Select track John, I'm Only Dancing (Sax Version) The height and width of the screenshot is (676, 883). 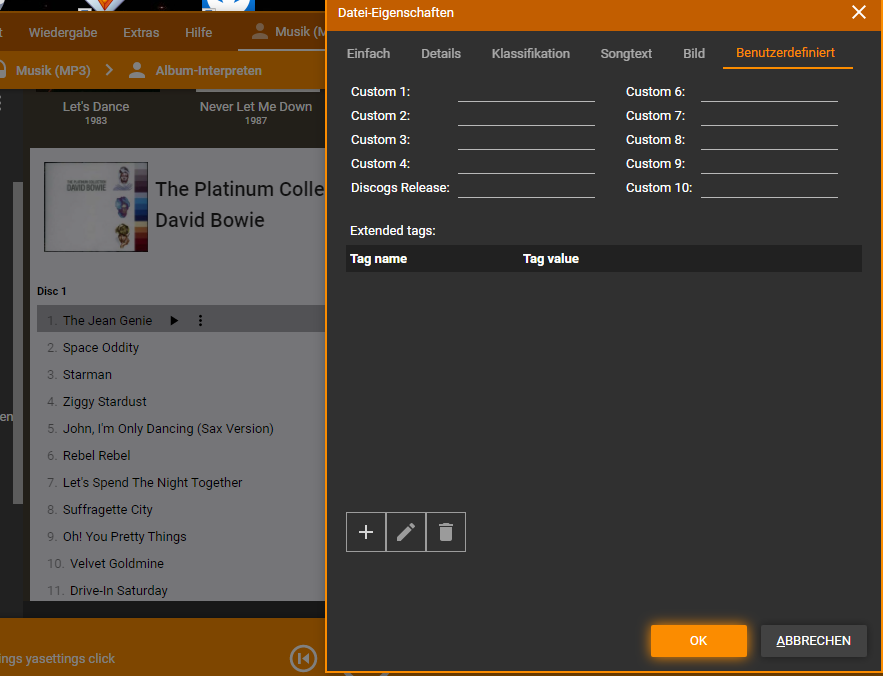(x=168, y=429)
